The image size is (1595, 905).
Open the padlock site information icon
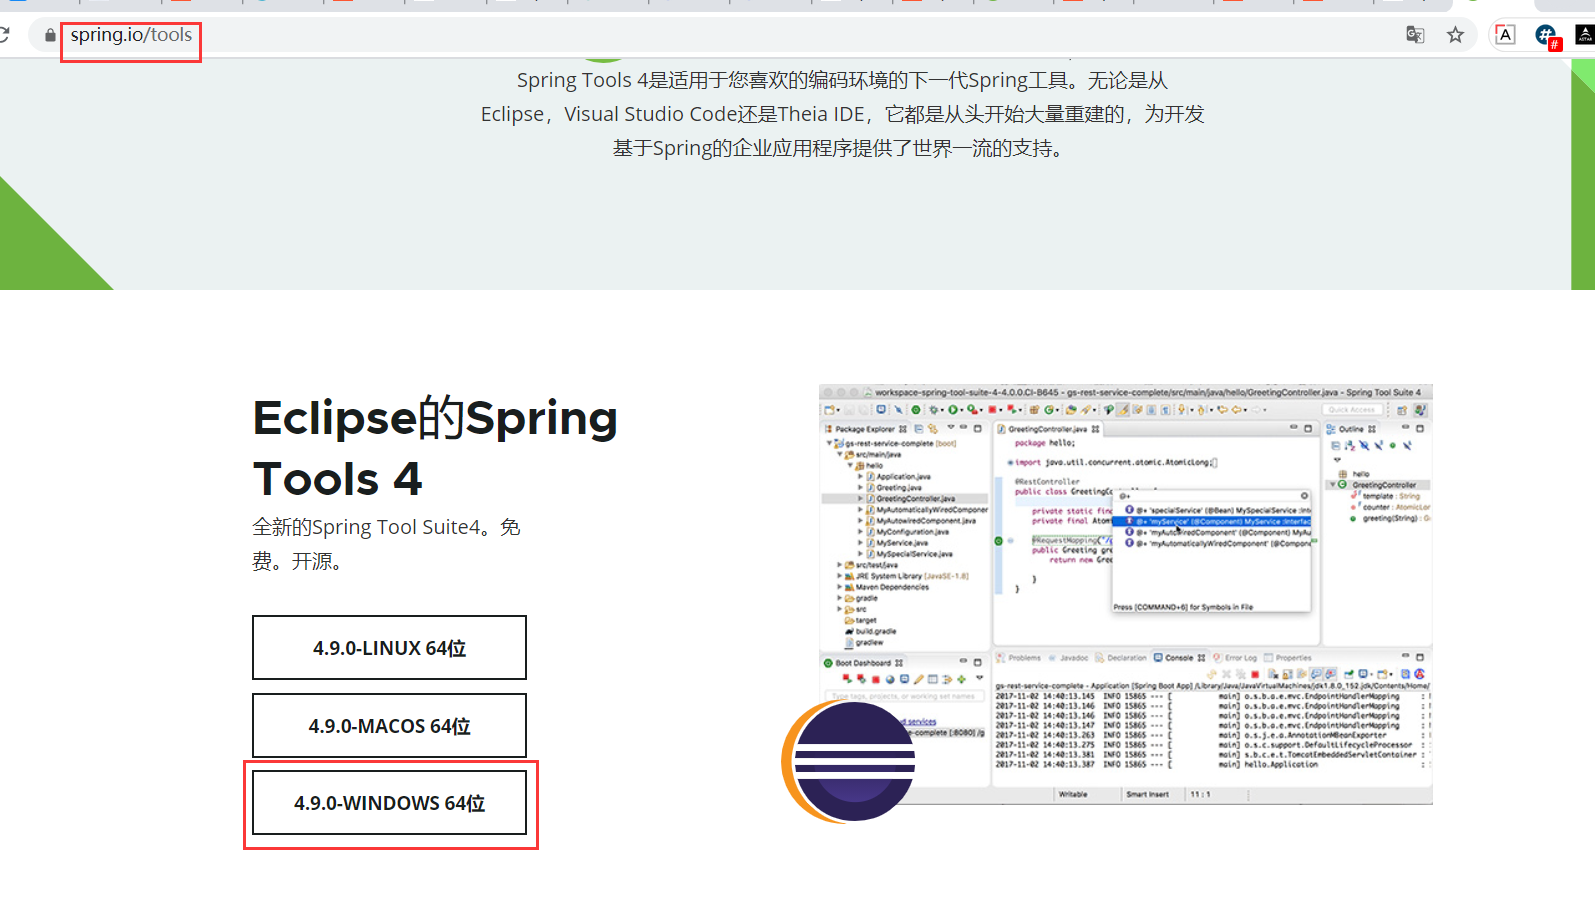point(50,35)
